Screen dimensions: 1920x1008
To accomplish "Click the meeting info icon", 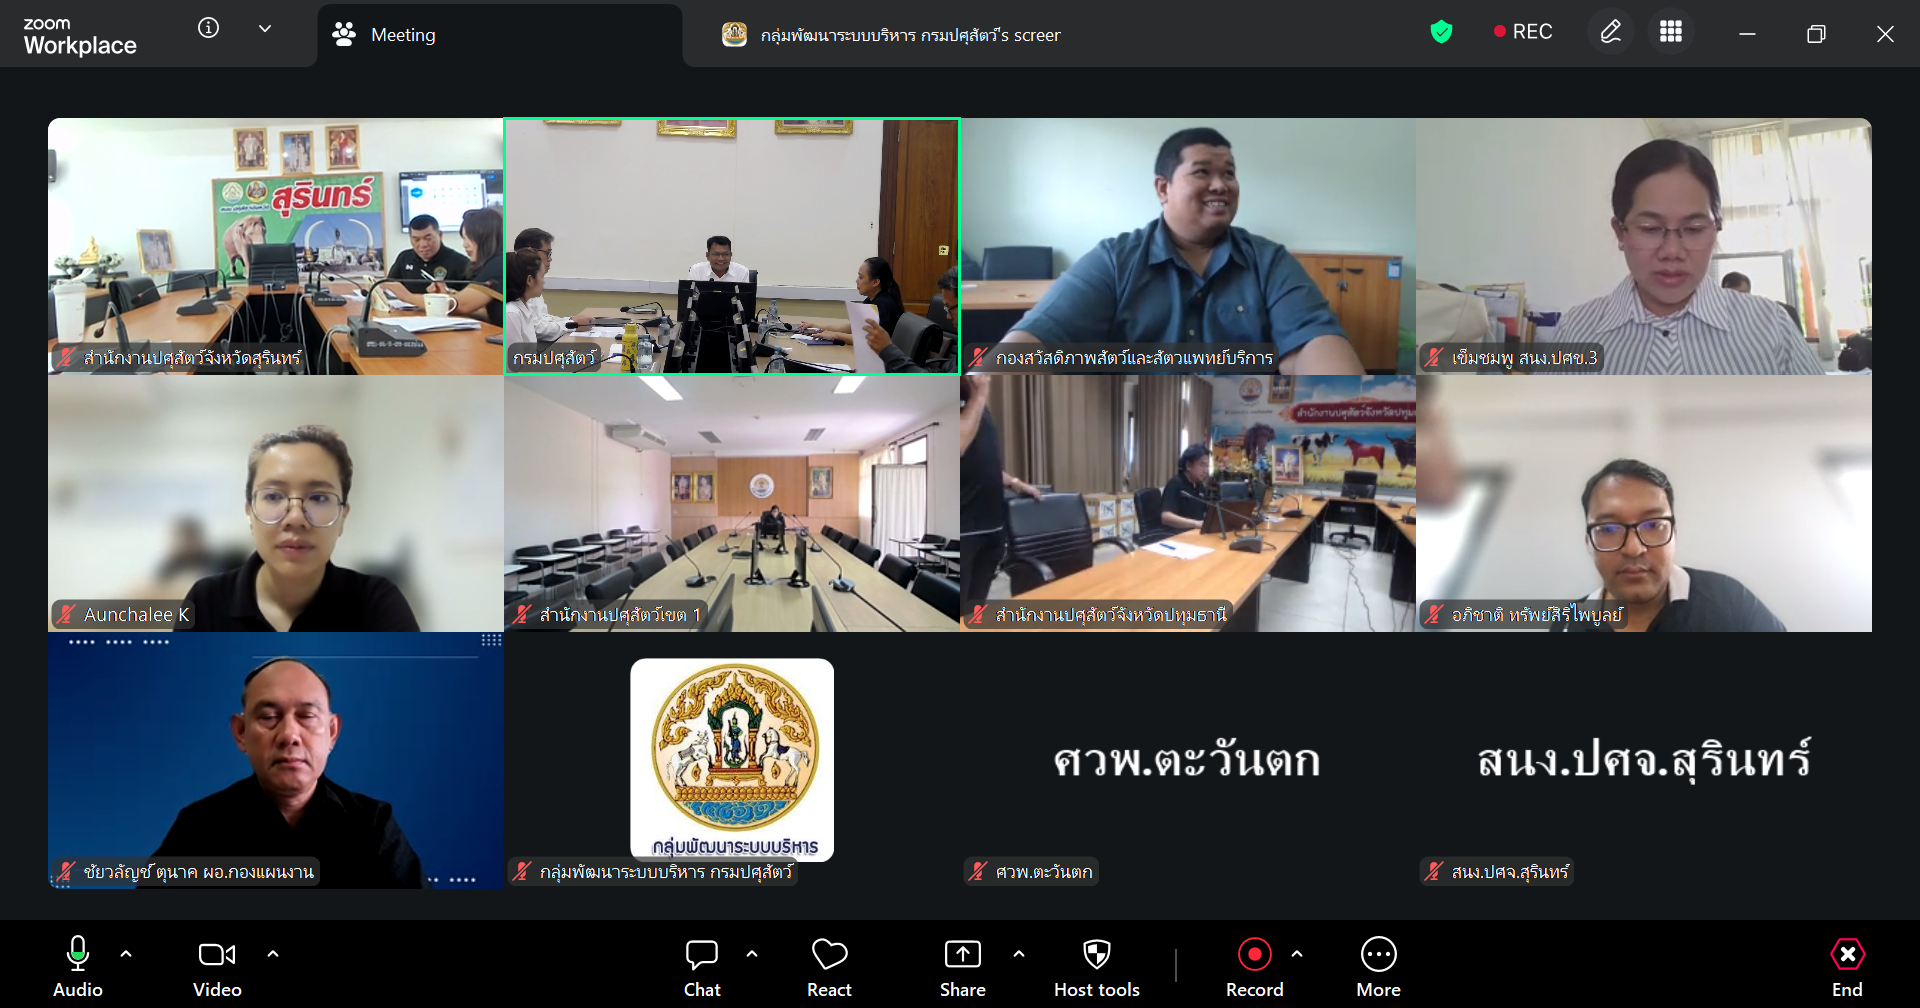I will [x=208, y=28].
